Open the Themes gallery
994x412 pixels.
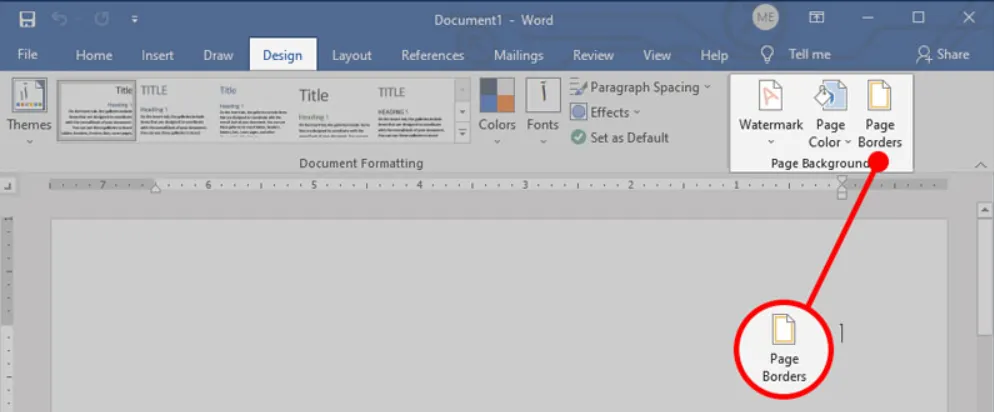click(x=29, y=112)
